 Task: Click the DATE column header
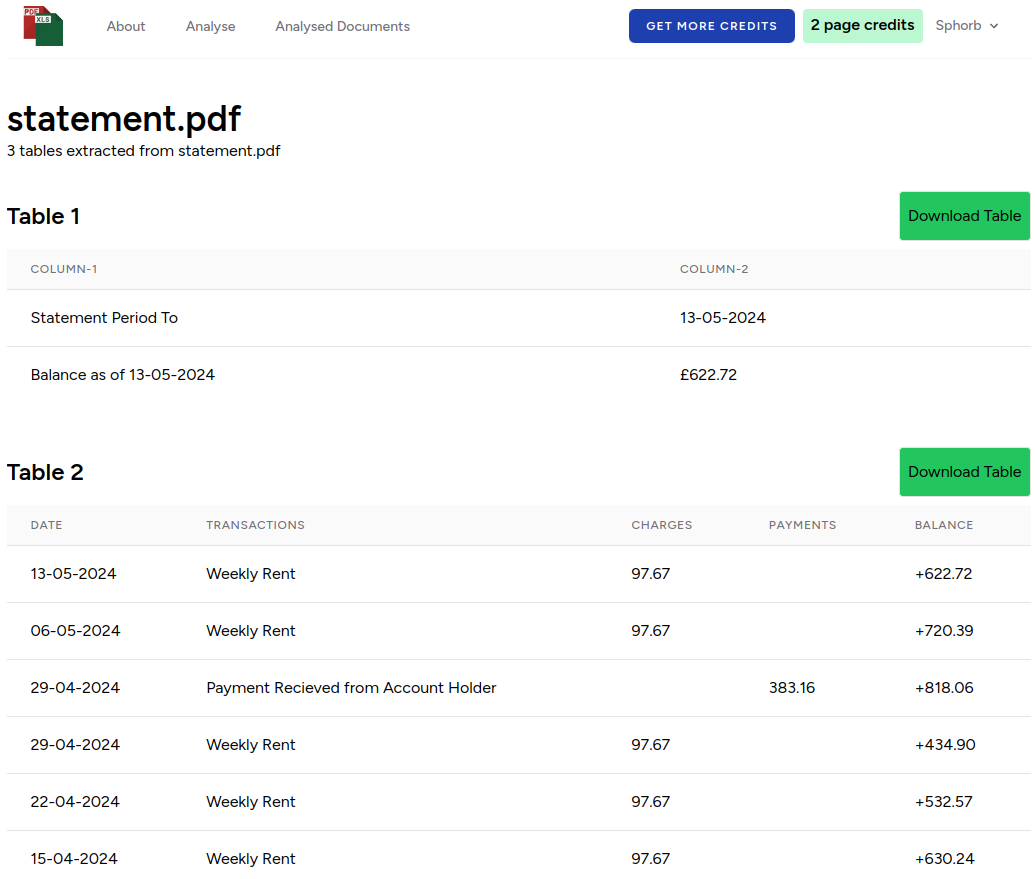click(x=46, y=525)
